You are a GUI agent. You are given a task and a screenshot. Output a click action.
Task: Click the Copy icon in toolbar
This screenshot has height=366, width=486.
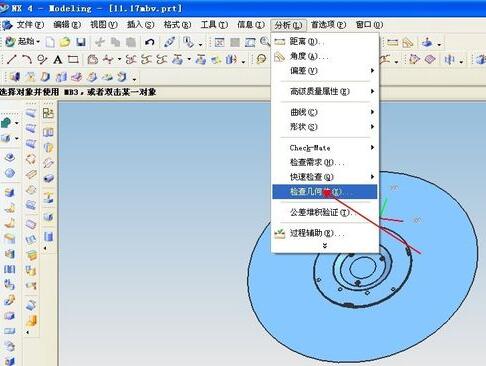(115, 42)
